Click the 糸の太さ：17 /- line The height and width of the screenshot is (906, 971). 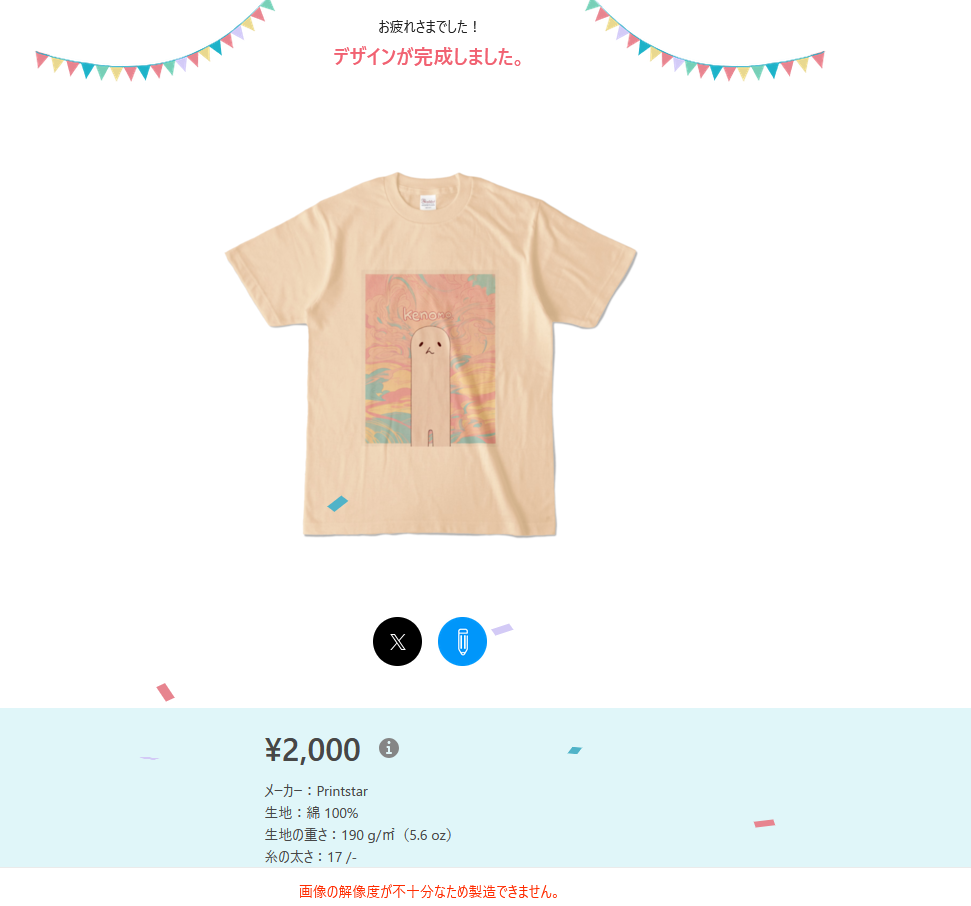tap(310, 856)
